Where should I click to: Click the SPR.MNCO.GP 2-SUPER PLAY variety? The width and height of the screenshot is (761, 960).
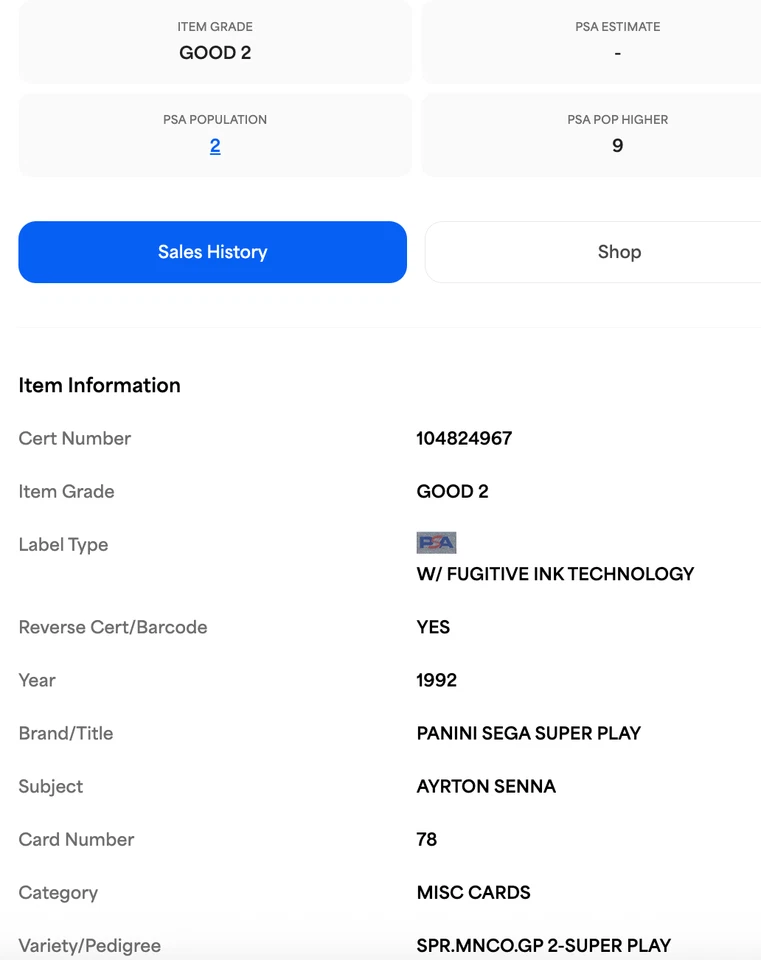coord(543,945)
